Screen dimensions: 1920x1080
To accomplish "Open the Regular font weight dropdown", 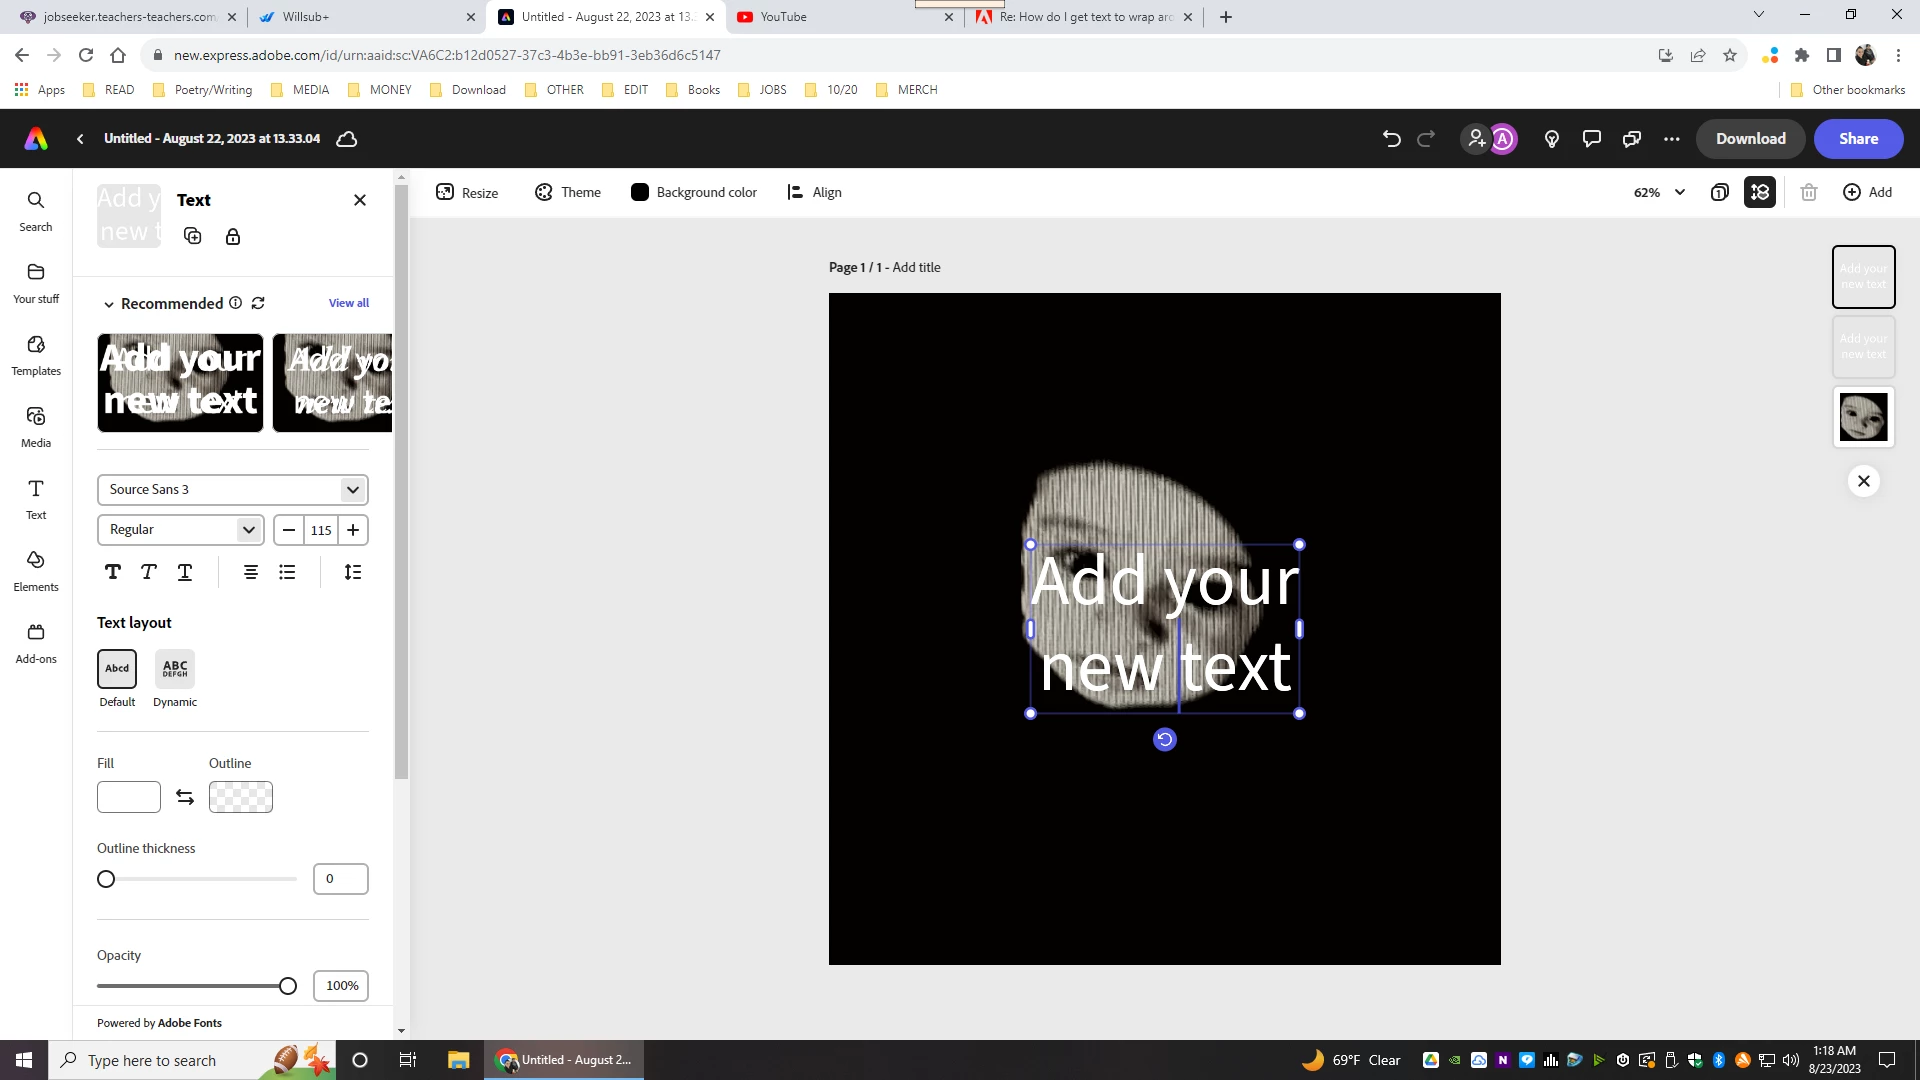I will point(180,530).
